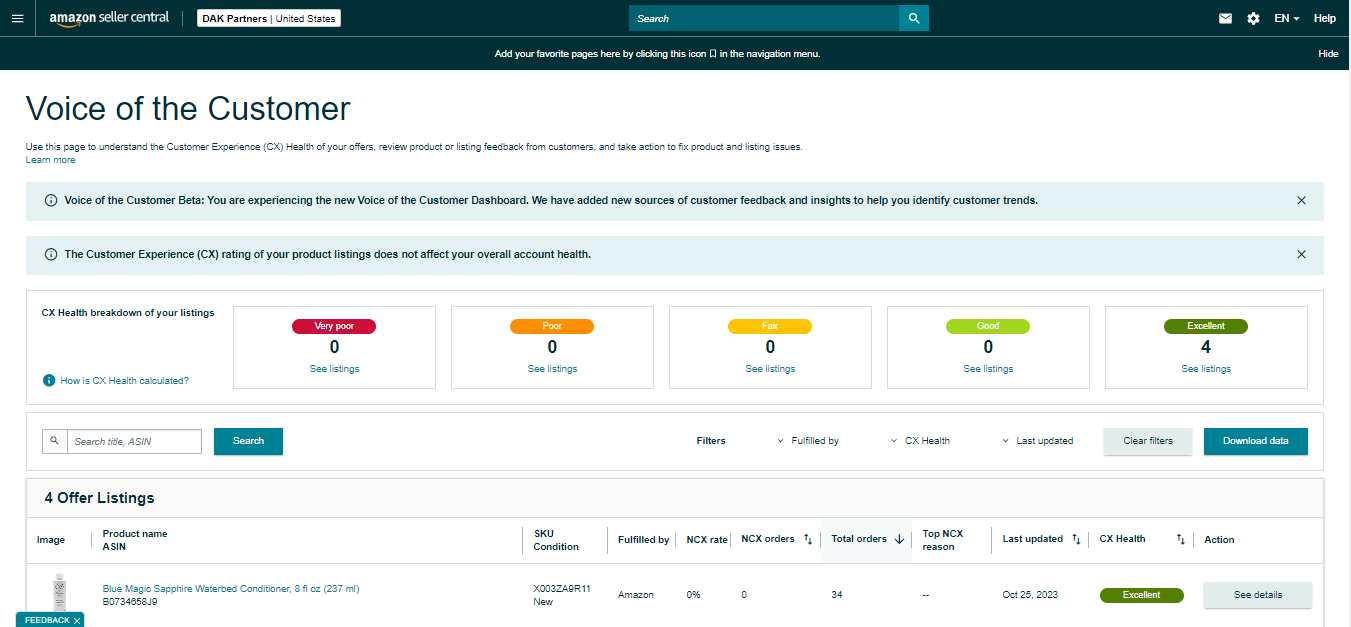1351x627 pixels.
Task: Open the FEEDBACK tab
Action: coord(47,620)
